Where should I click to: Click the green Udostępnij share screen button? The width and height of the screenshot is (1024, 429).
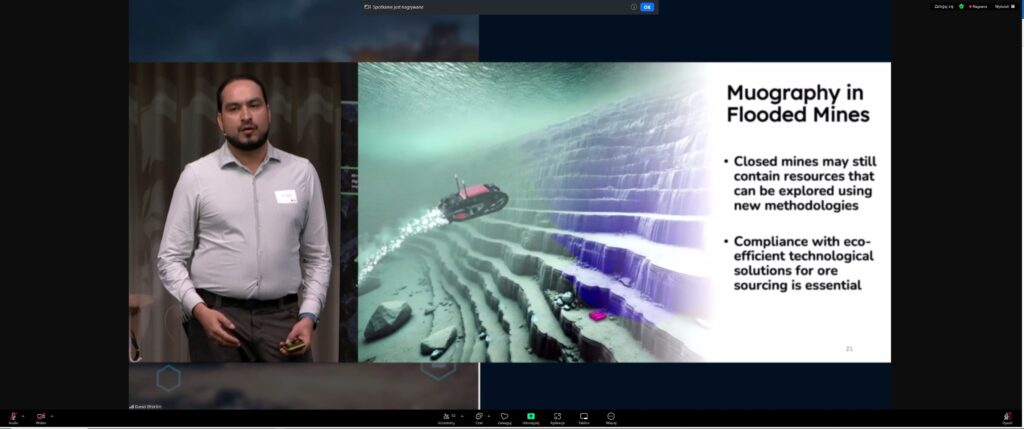[531, 417]
